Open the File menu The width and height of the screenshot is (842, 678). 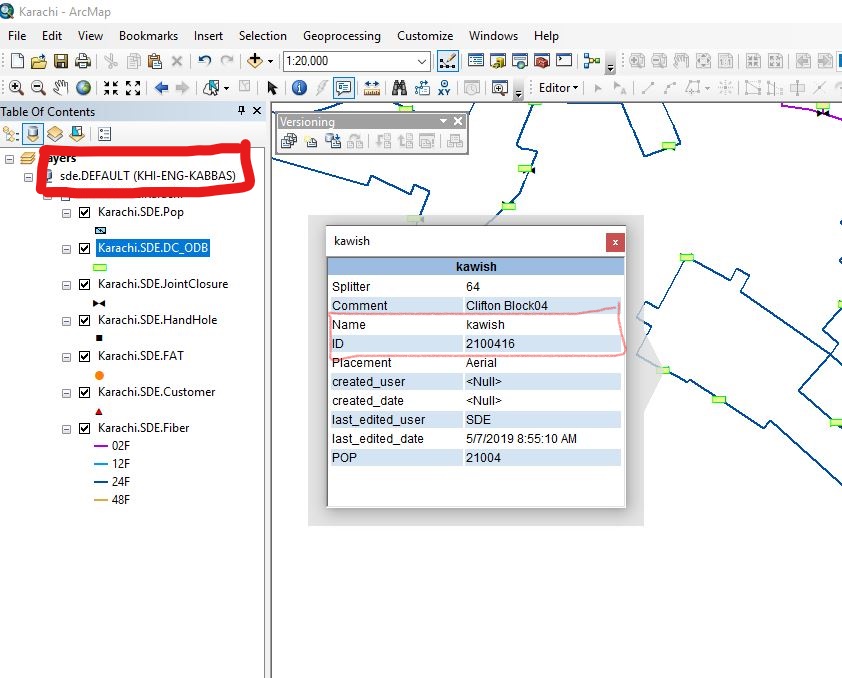(17, 35)
